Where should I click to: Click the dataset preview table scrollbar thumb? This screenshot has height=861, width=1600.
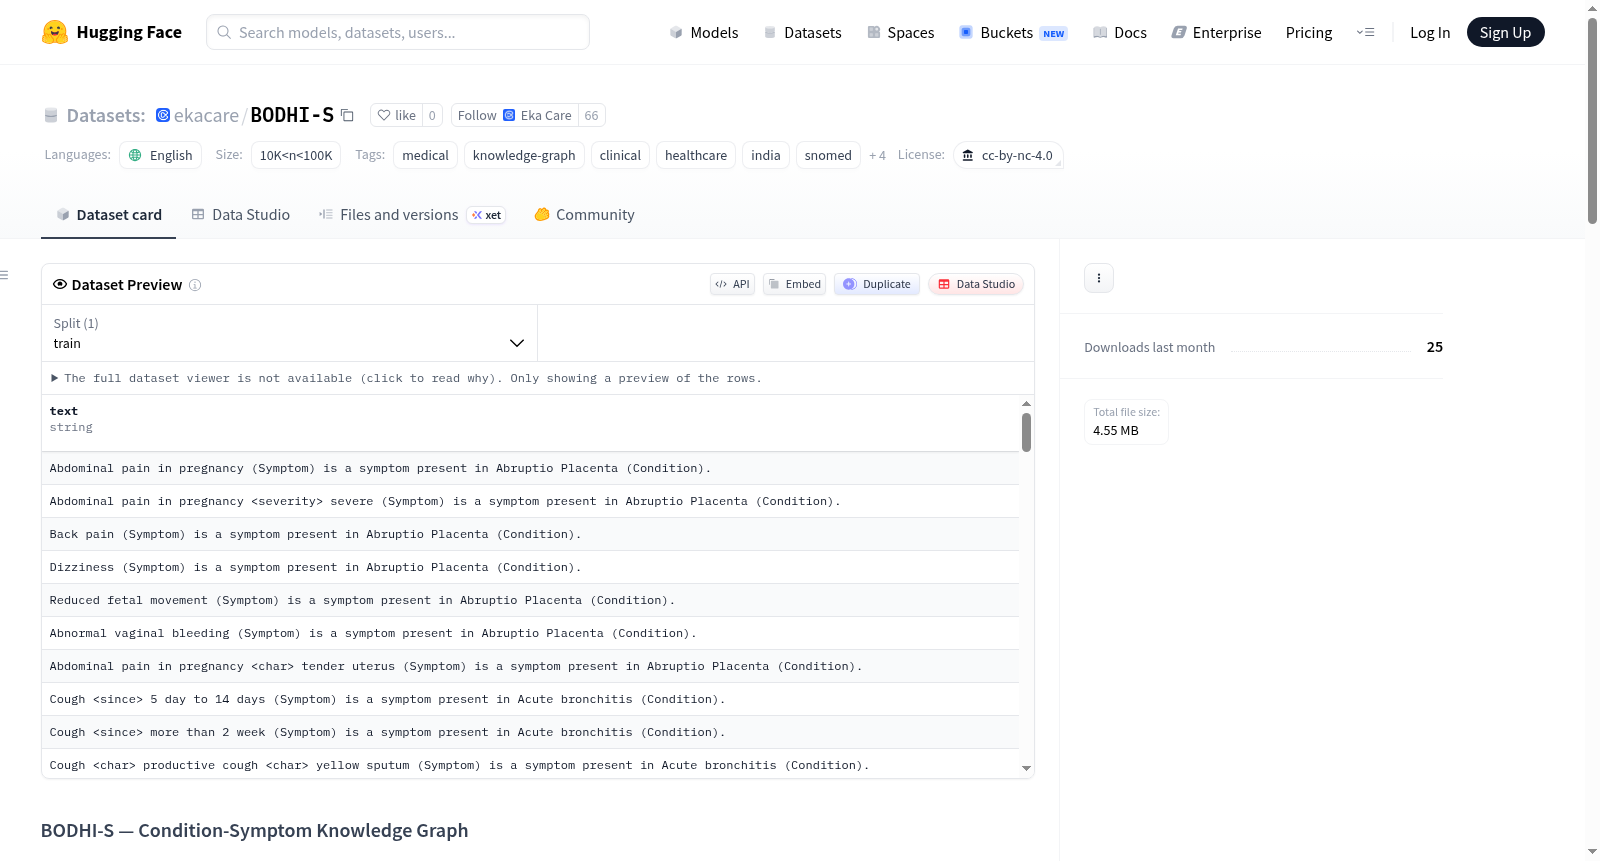(1026, 432)
